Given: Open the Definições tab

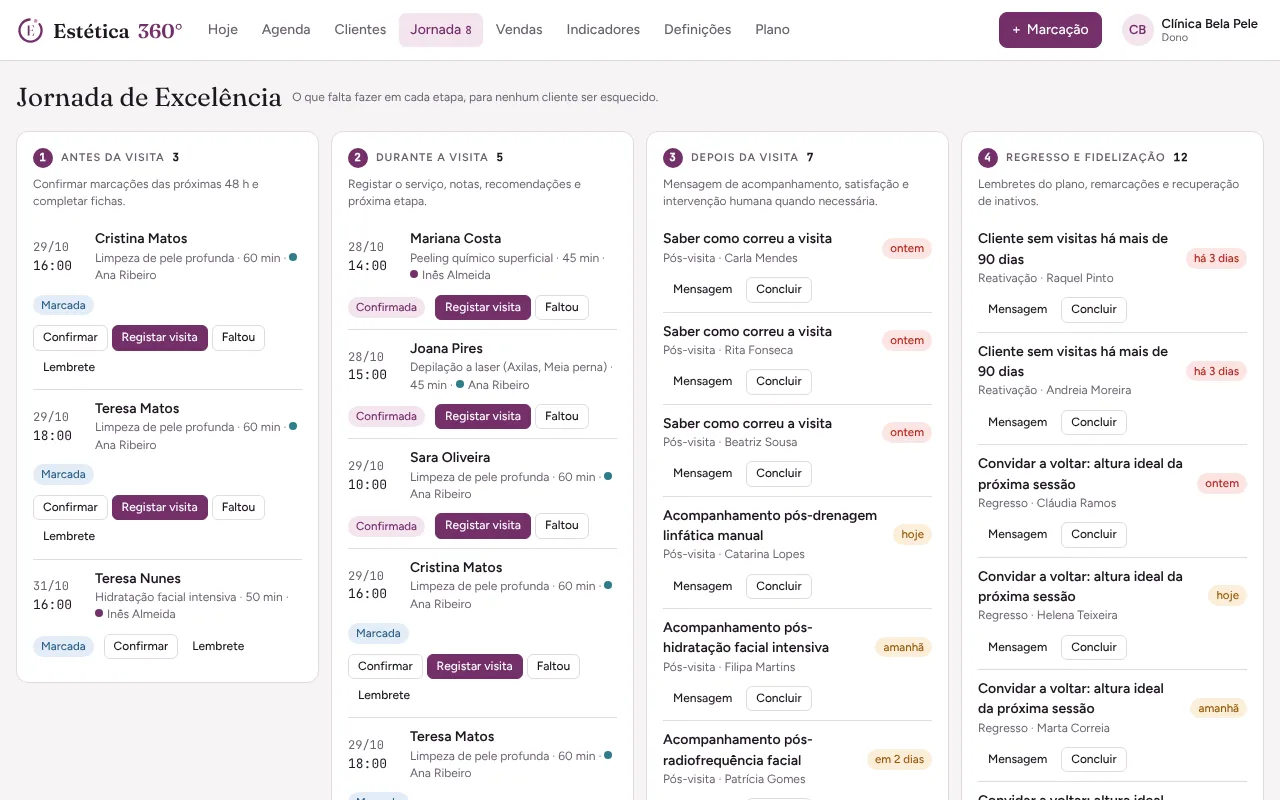Looking at the screenshot, I should pyautogui.click(x=698, y=30).
